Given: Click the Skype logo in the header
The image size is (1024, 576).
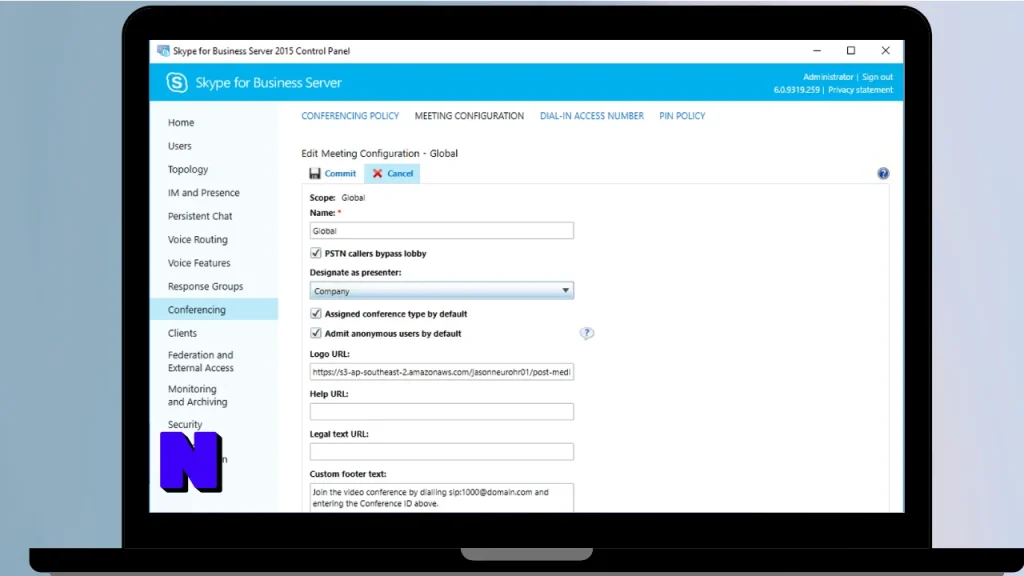Looking at the screenshot, I should point(176,82).
